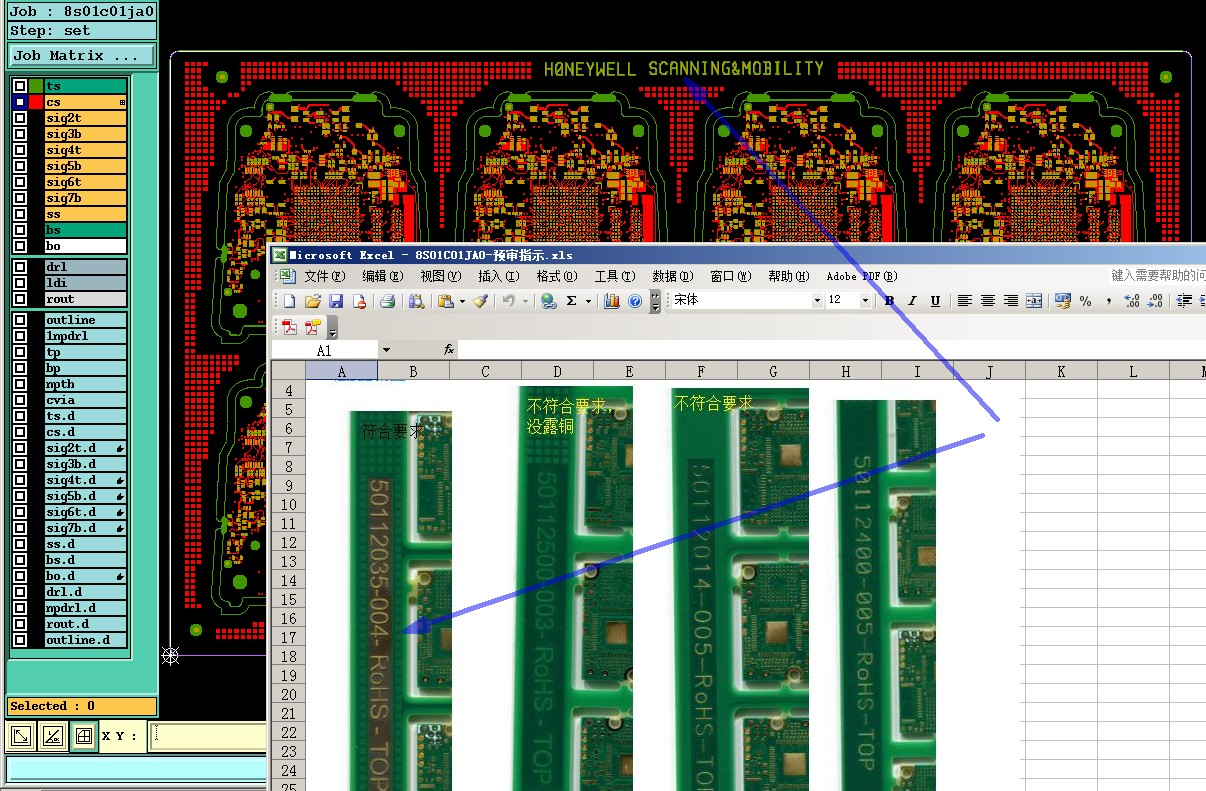The height and width of the screenshot is (791, 1206).
Task: Open the Paste options dropdown arrow
Action: 462,301
